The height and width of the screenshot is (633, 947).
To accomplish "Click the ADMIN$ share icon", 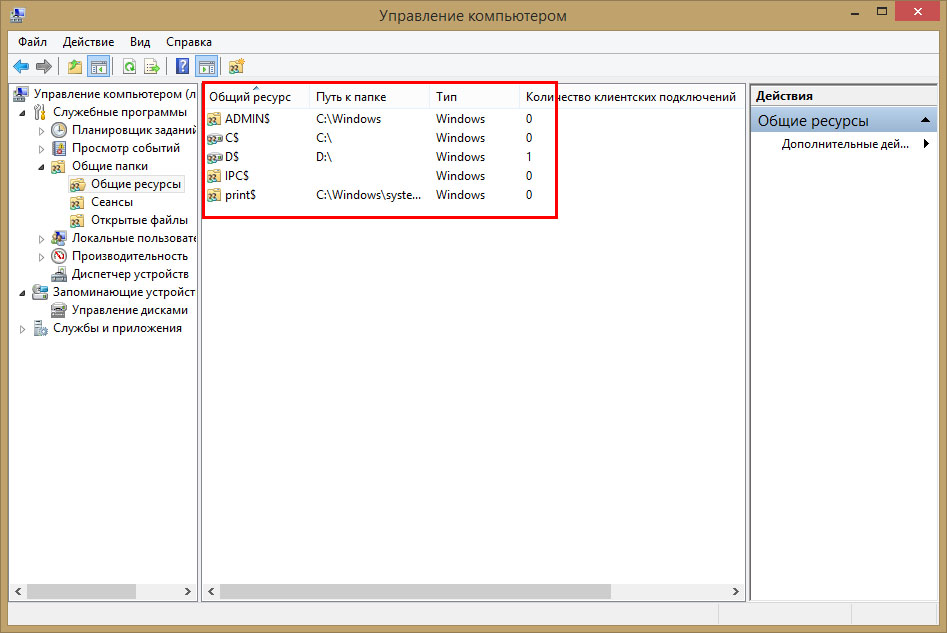I will tap(214, 119).
